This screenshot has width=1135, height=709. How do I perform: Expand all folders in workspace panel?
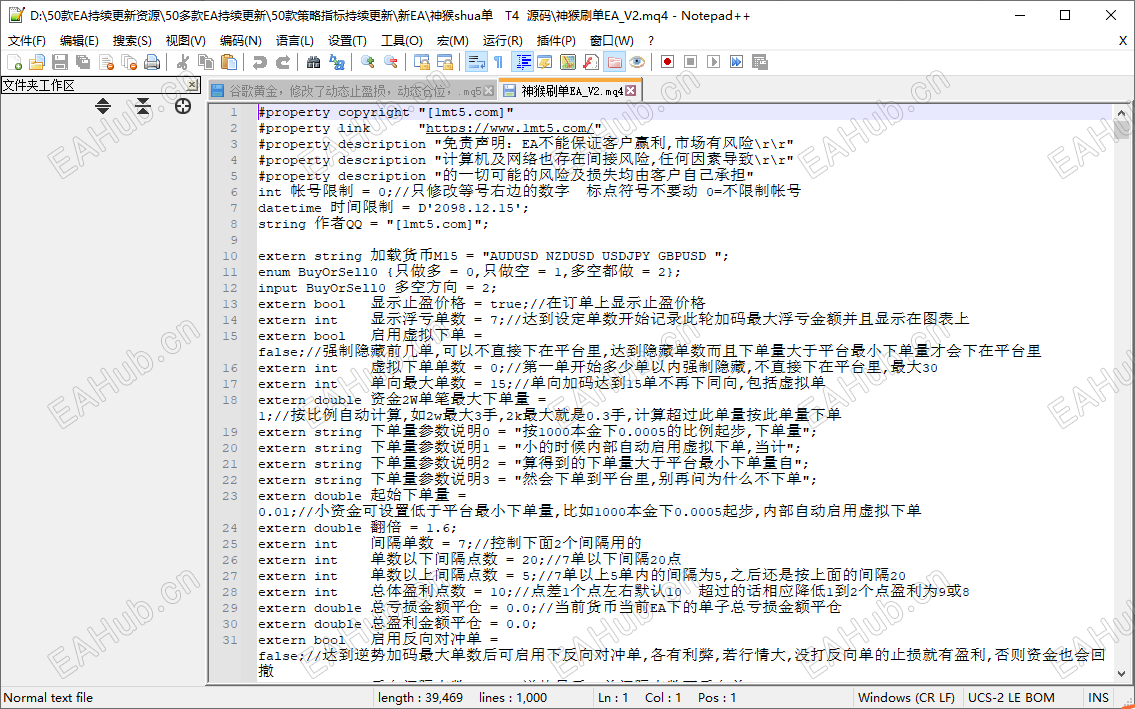(x=103, y=106)
